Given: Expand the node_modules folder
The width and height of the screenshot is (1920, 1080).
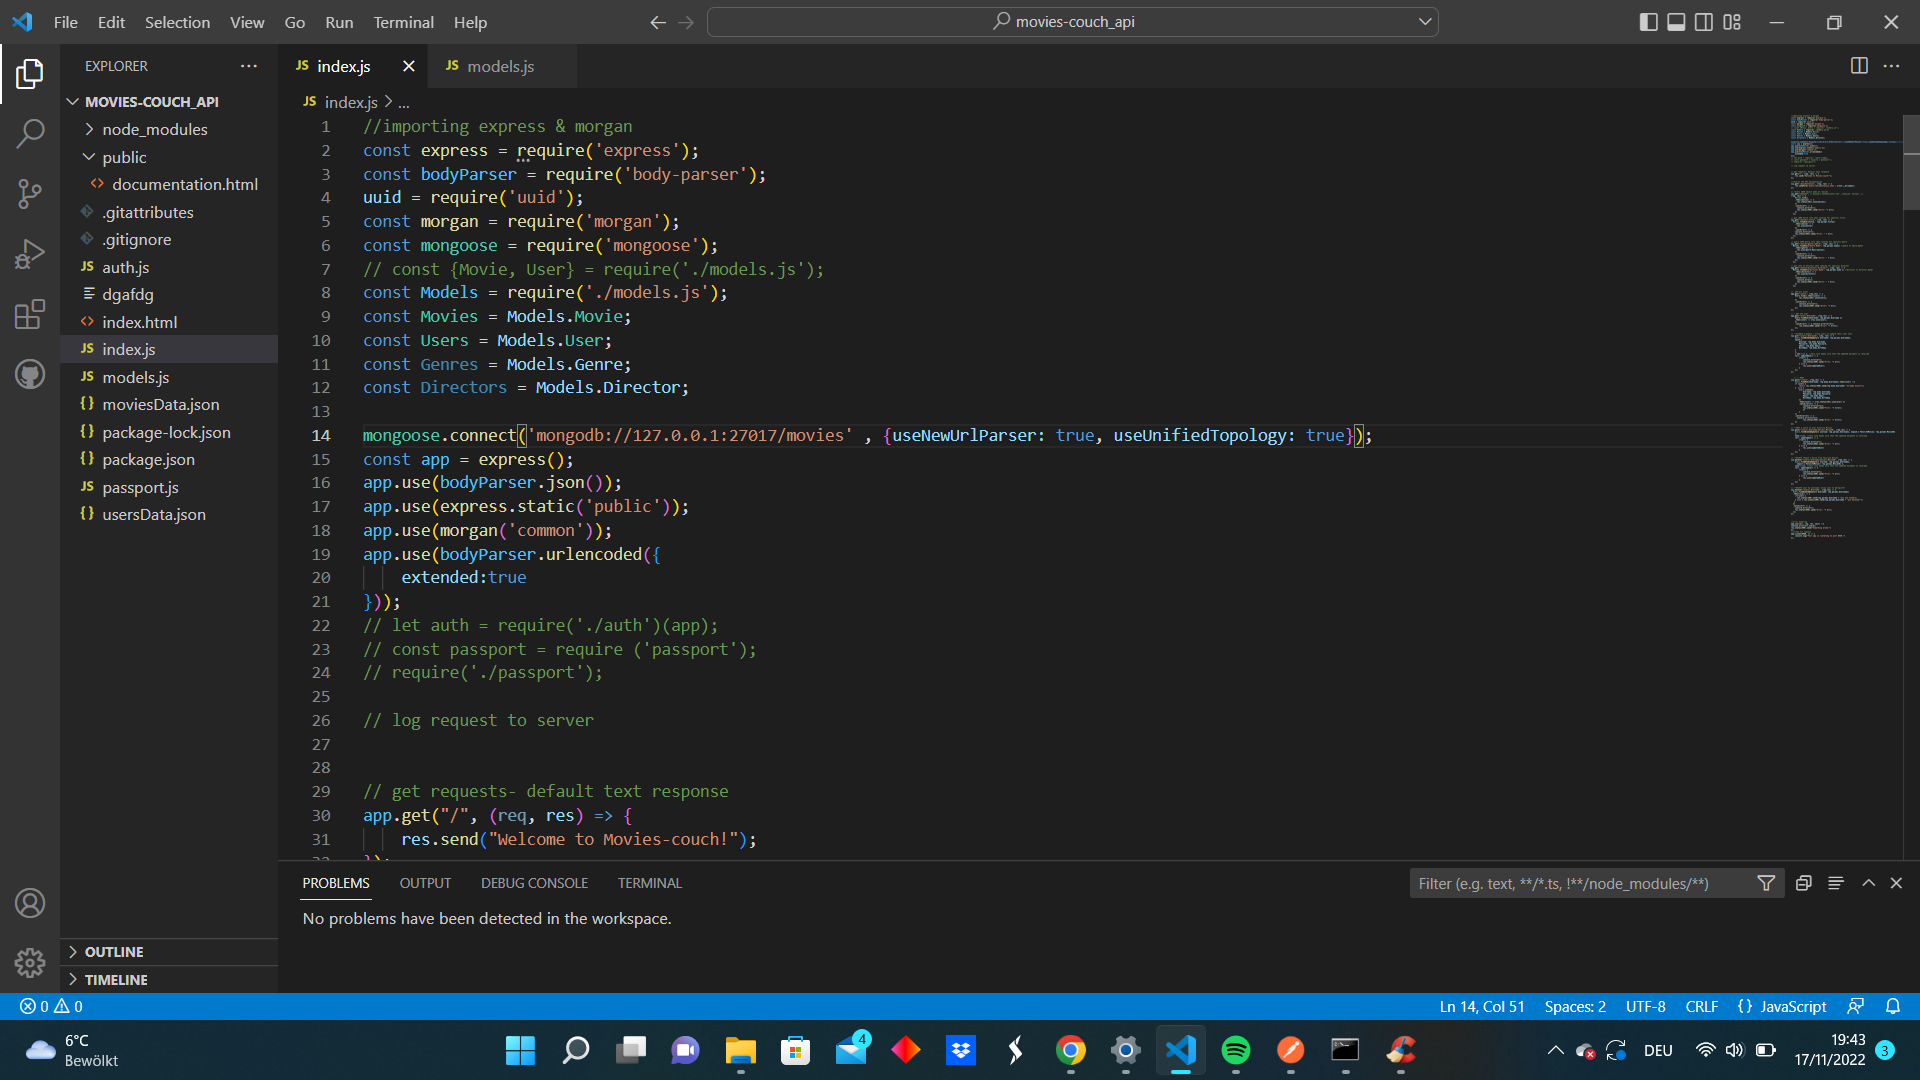Looking at the screenshot, I should [154, 129].
